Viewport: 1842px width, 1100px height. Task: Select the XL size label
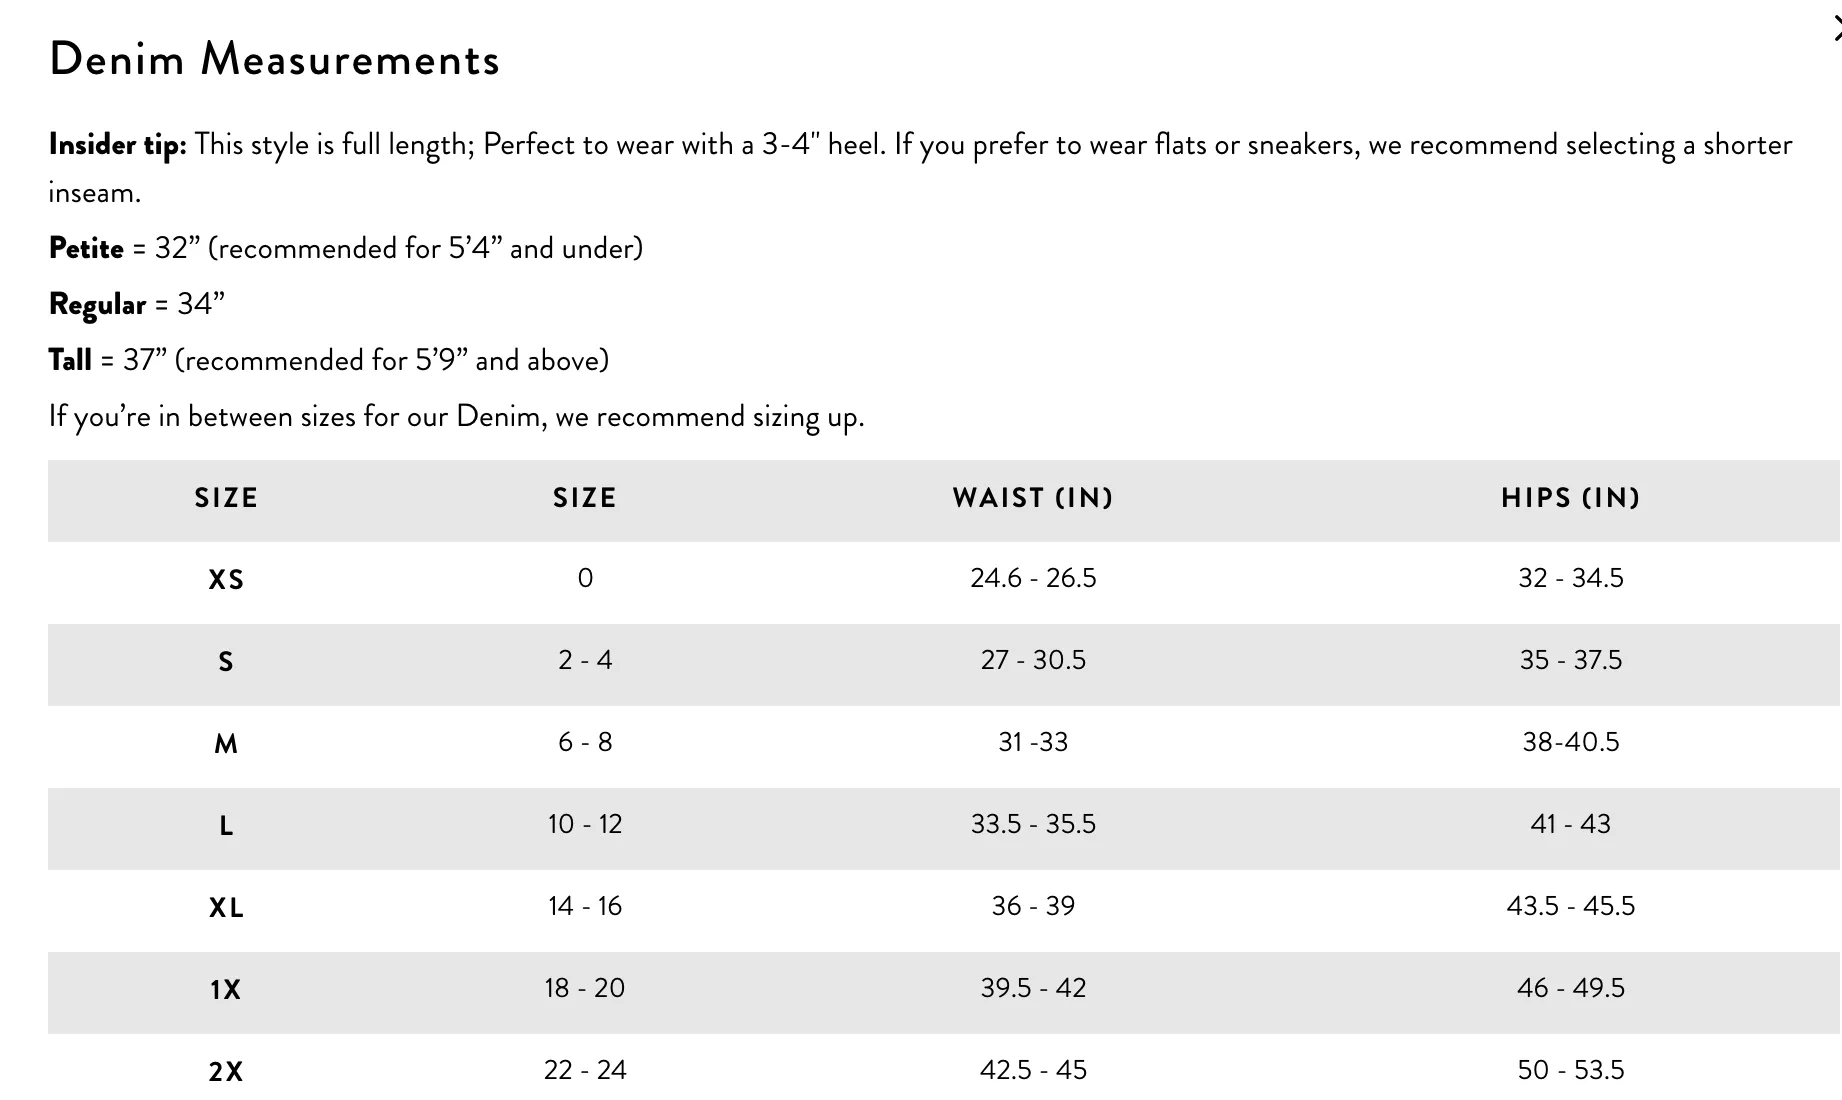226,908
